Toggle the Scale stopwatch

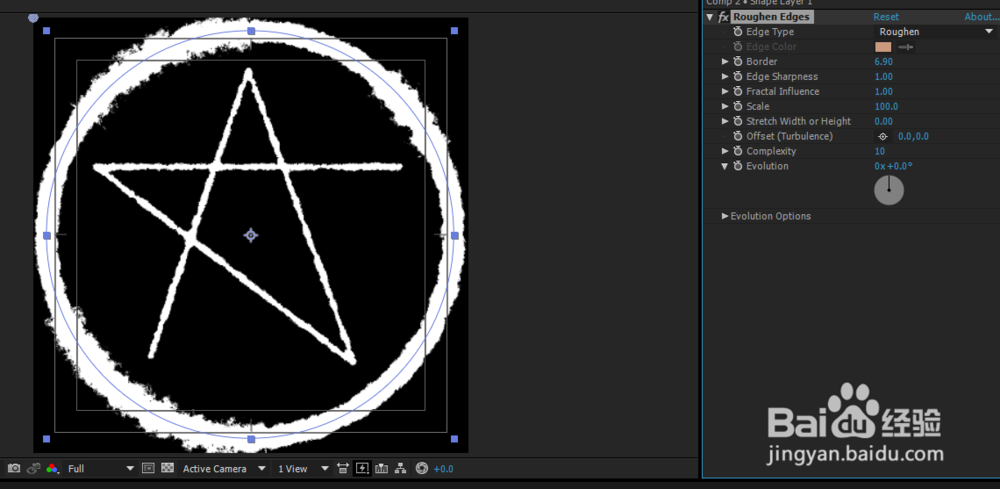[737, 106]
